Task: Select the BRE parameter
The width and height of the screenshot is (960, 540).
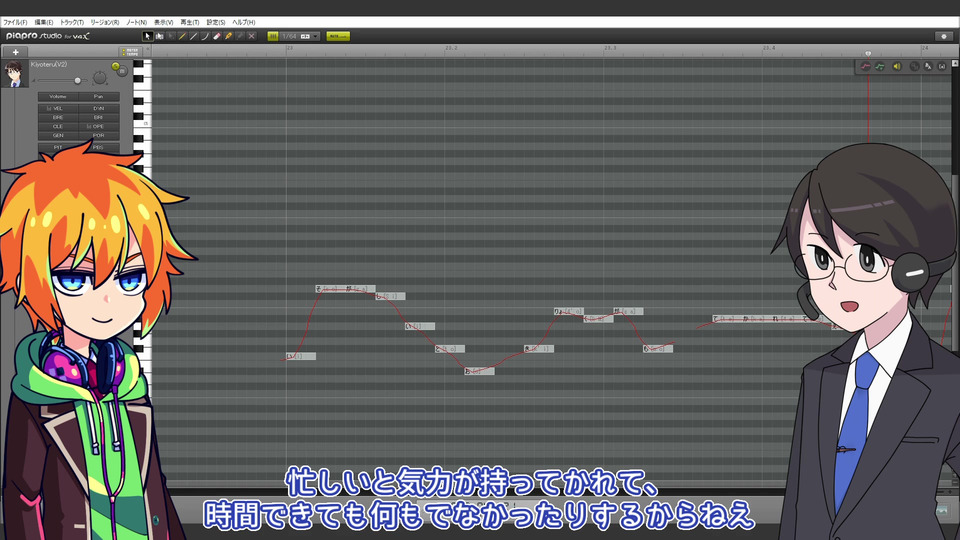Action: [58, 117]
